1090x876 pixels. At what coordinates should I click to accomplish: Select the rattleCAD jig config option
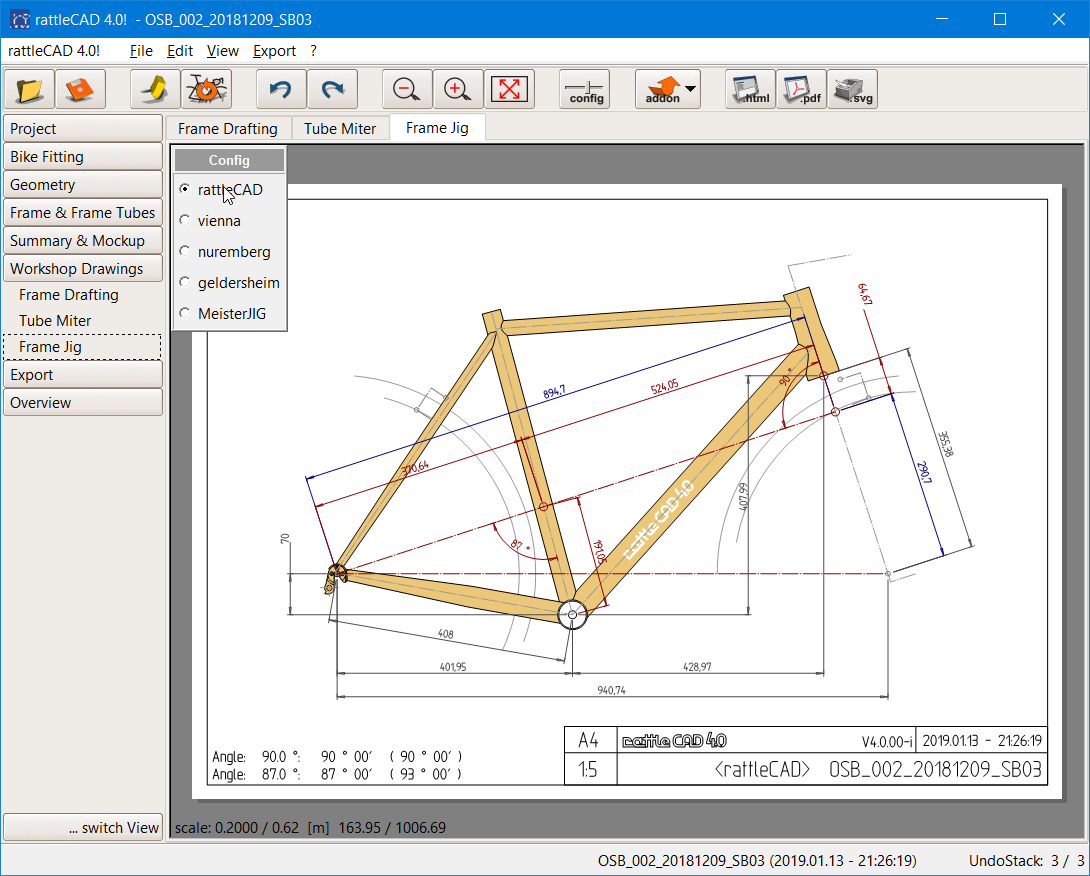[x=221, y=190]
